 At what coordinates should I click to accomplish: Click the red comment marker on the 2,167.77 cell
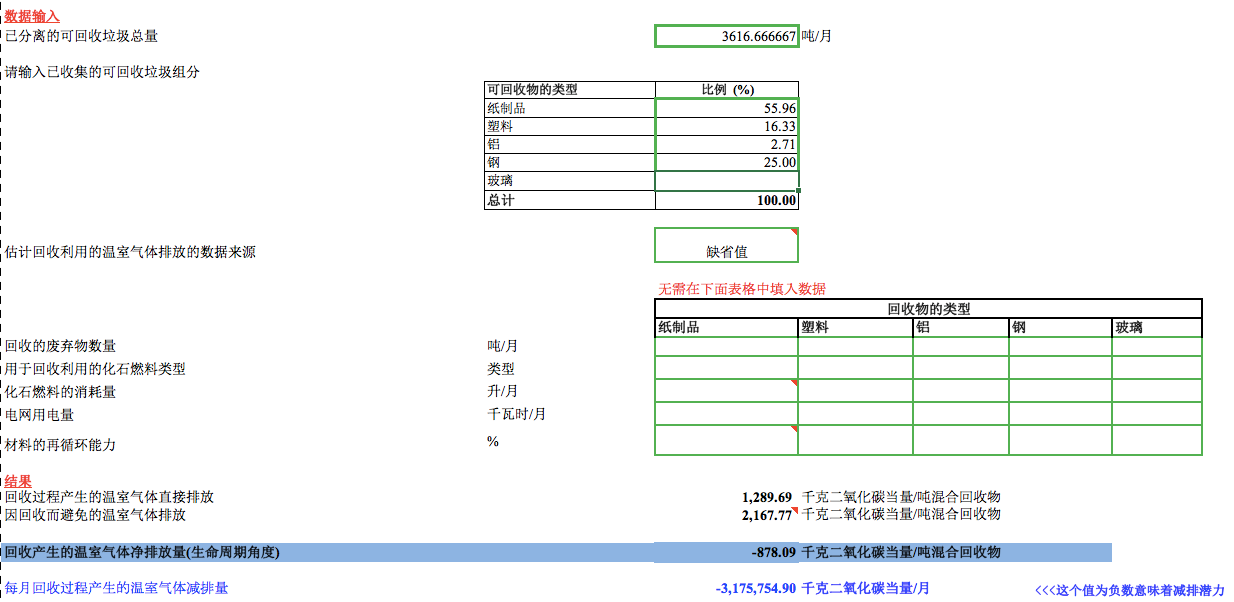(794, 510)
